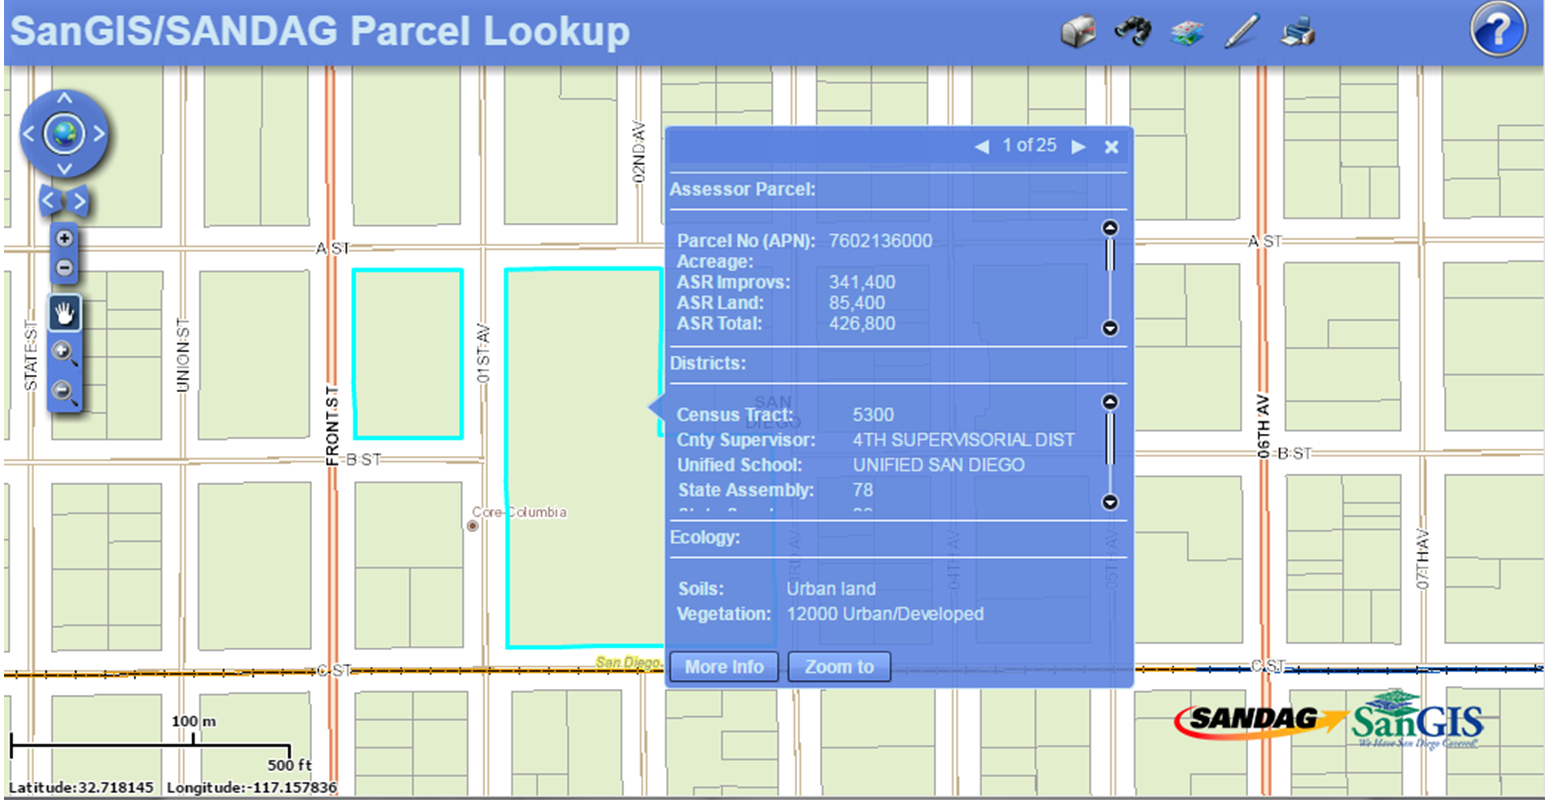Click the Zoom to button
The width and height of the screenshot is (1549, 804).
tap(839, 667)
